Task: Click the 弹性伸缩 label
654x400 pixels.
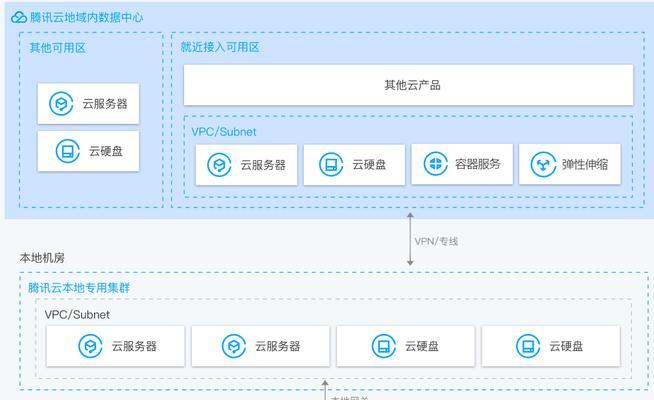Action: (x=585, y=164)
